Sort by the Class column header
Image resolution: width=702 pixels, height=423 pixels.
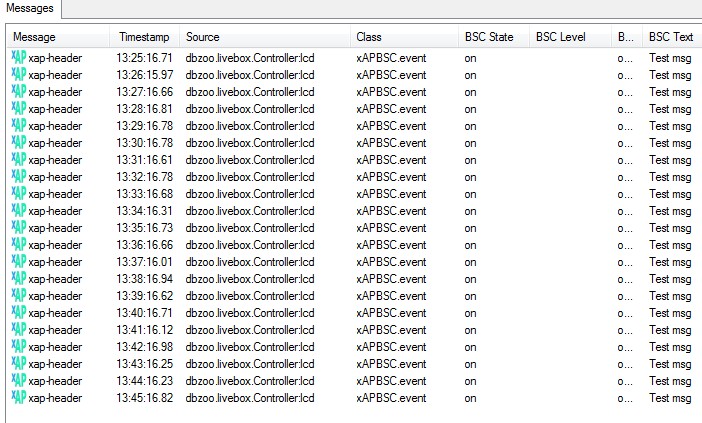click(404, 37)
